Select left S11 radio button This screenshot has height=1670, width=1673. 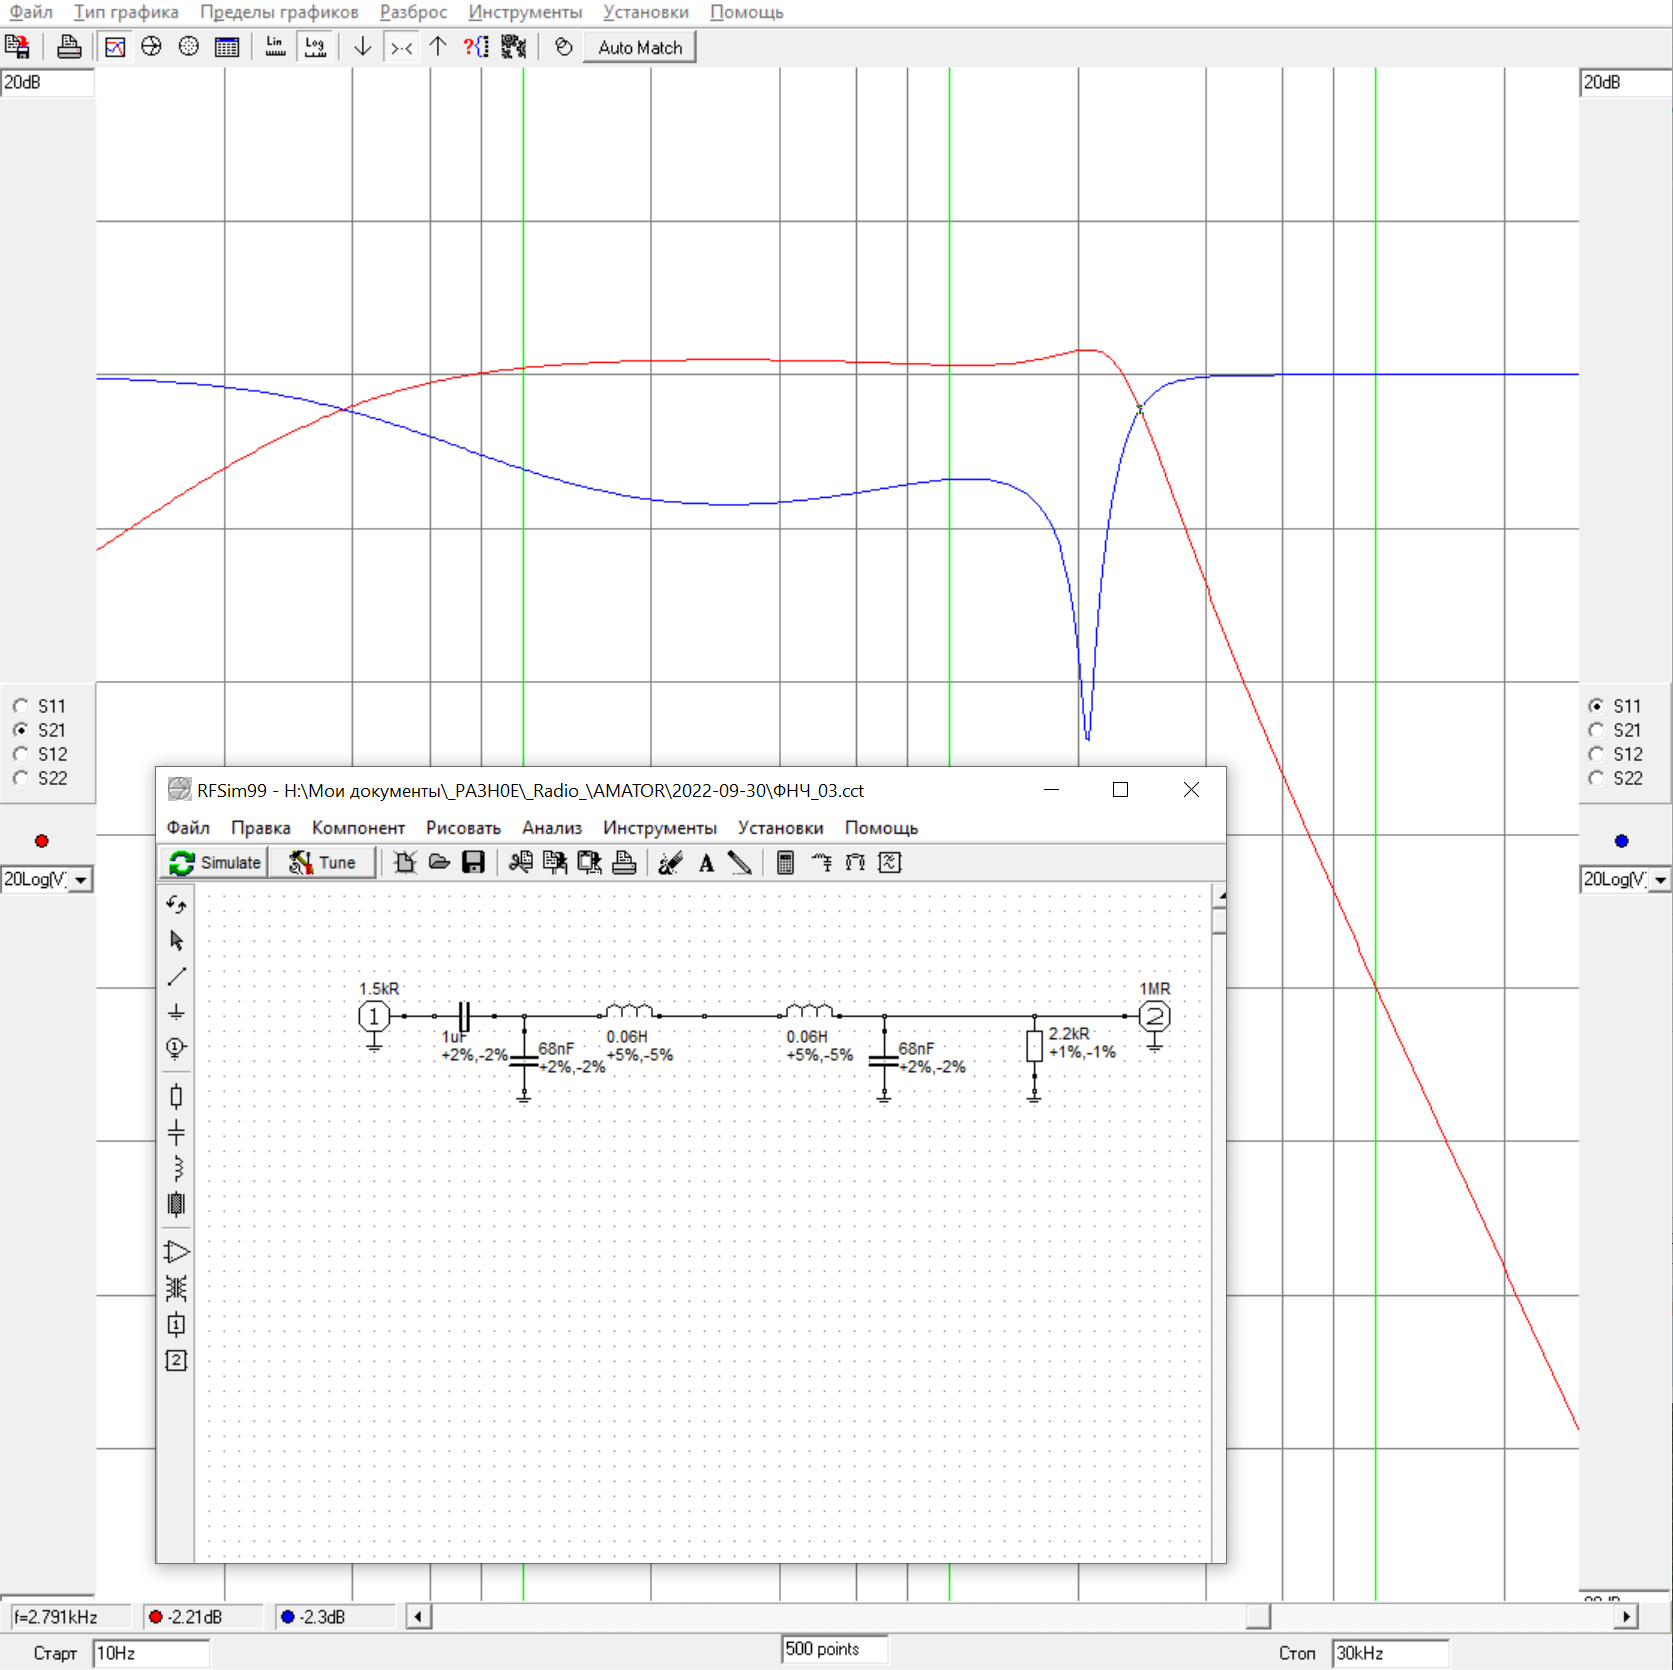coord(20,706)
